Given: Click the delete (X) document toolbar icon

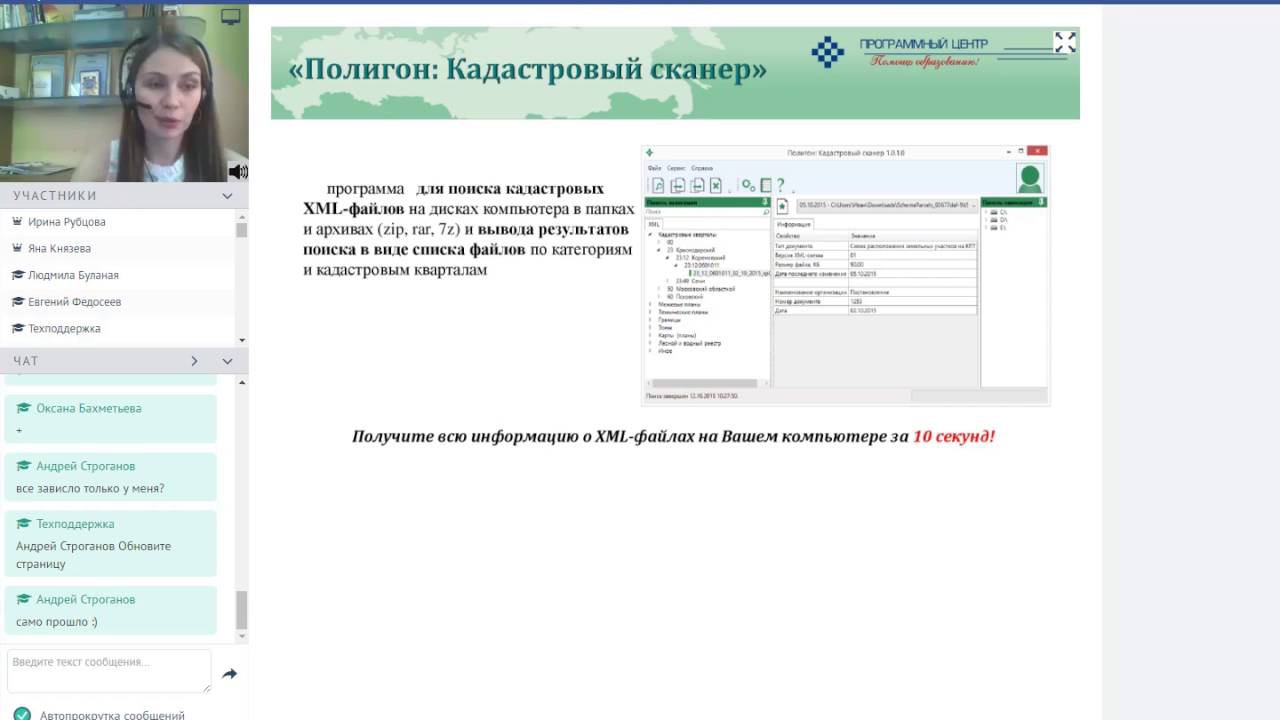Looking at the screenshot, I should pyautogui.click(x=716, y=186).
